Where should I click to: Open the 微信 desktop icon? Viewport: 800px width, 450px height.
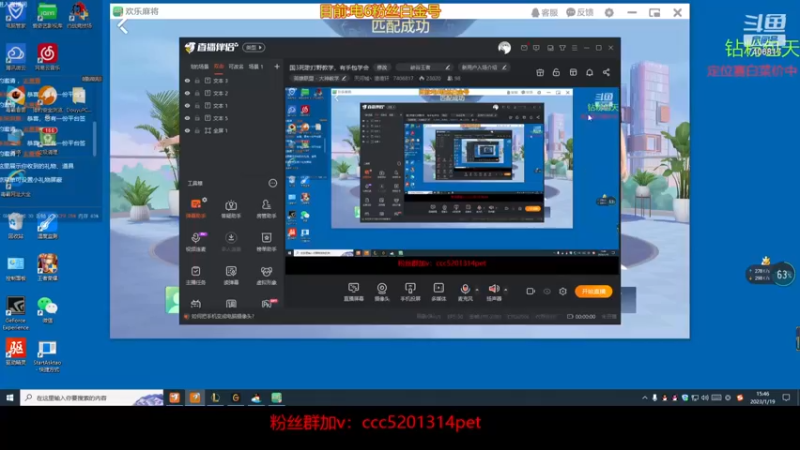pyautogui.click(x=47, y=310)
